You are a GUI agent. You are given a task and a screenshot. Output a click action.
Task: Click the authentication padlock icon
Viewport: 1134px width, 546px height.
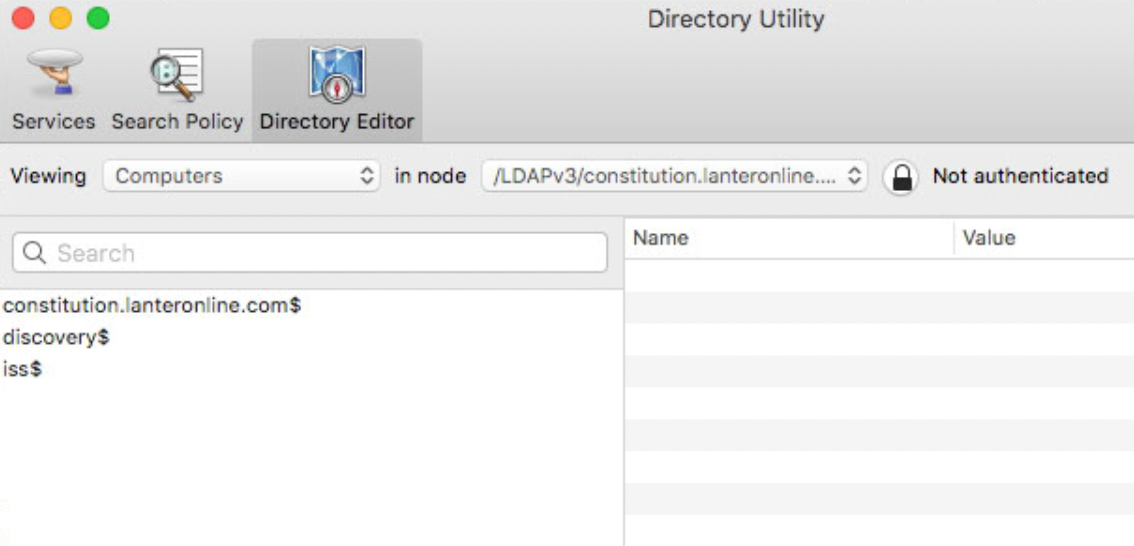click(x=901, y=177)
